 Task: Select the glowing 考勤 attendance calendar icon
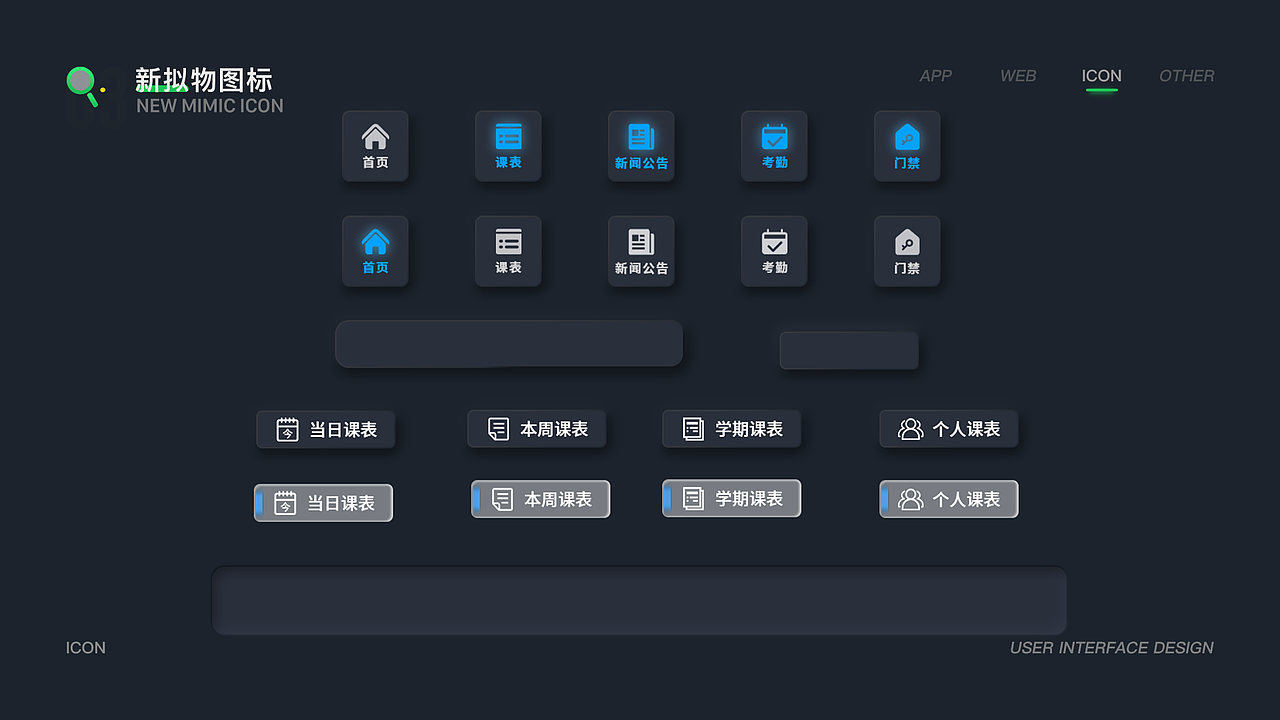[x=774, y=146]
